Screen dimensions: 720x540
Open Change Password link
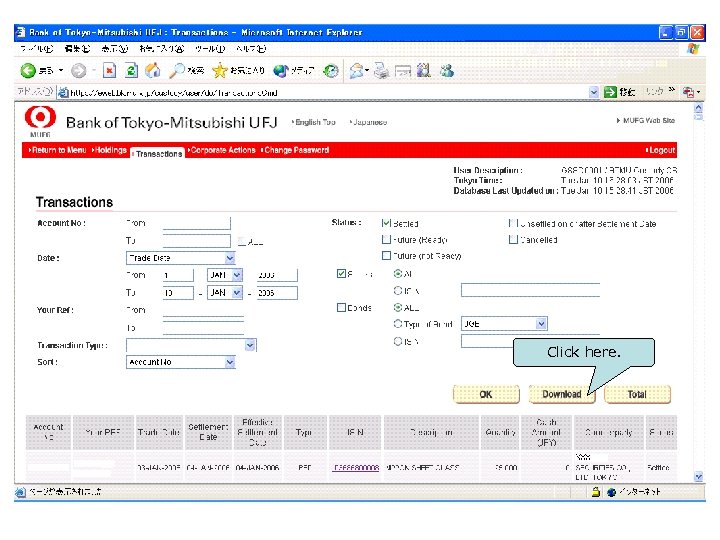pos(295,150)
